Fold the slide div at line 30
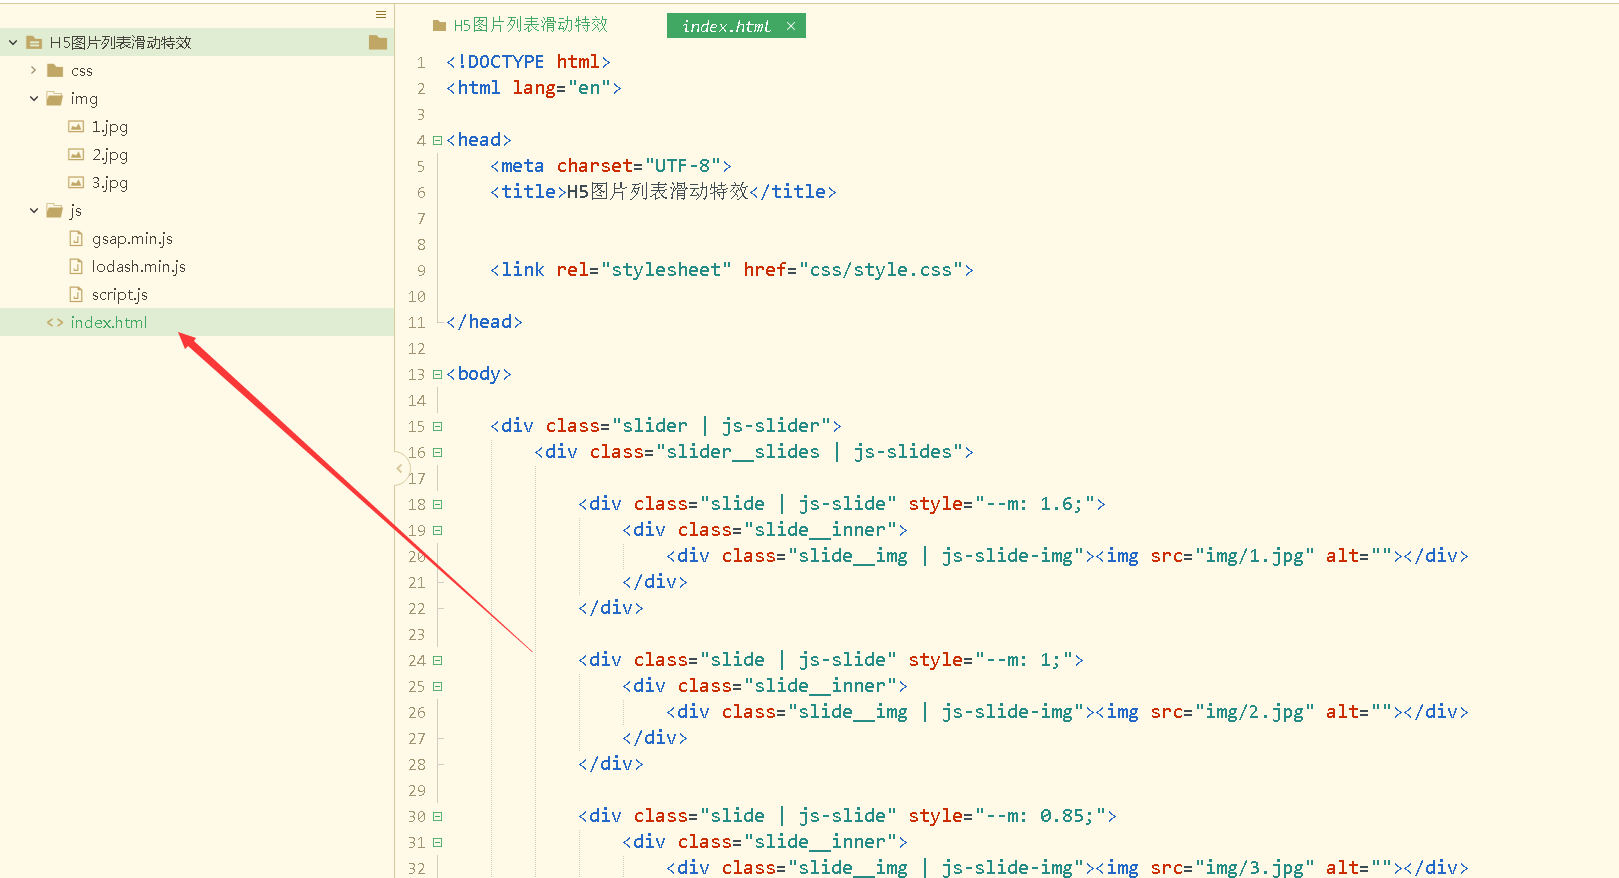The image size is (1619, 878). (437, 816)
